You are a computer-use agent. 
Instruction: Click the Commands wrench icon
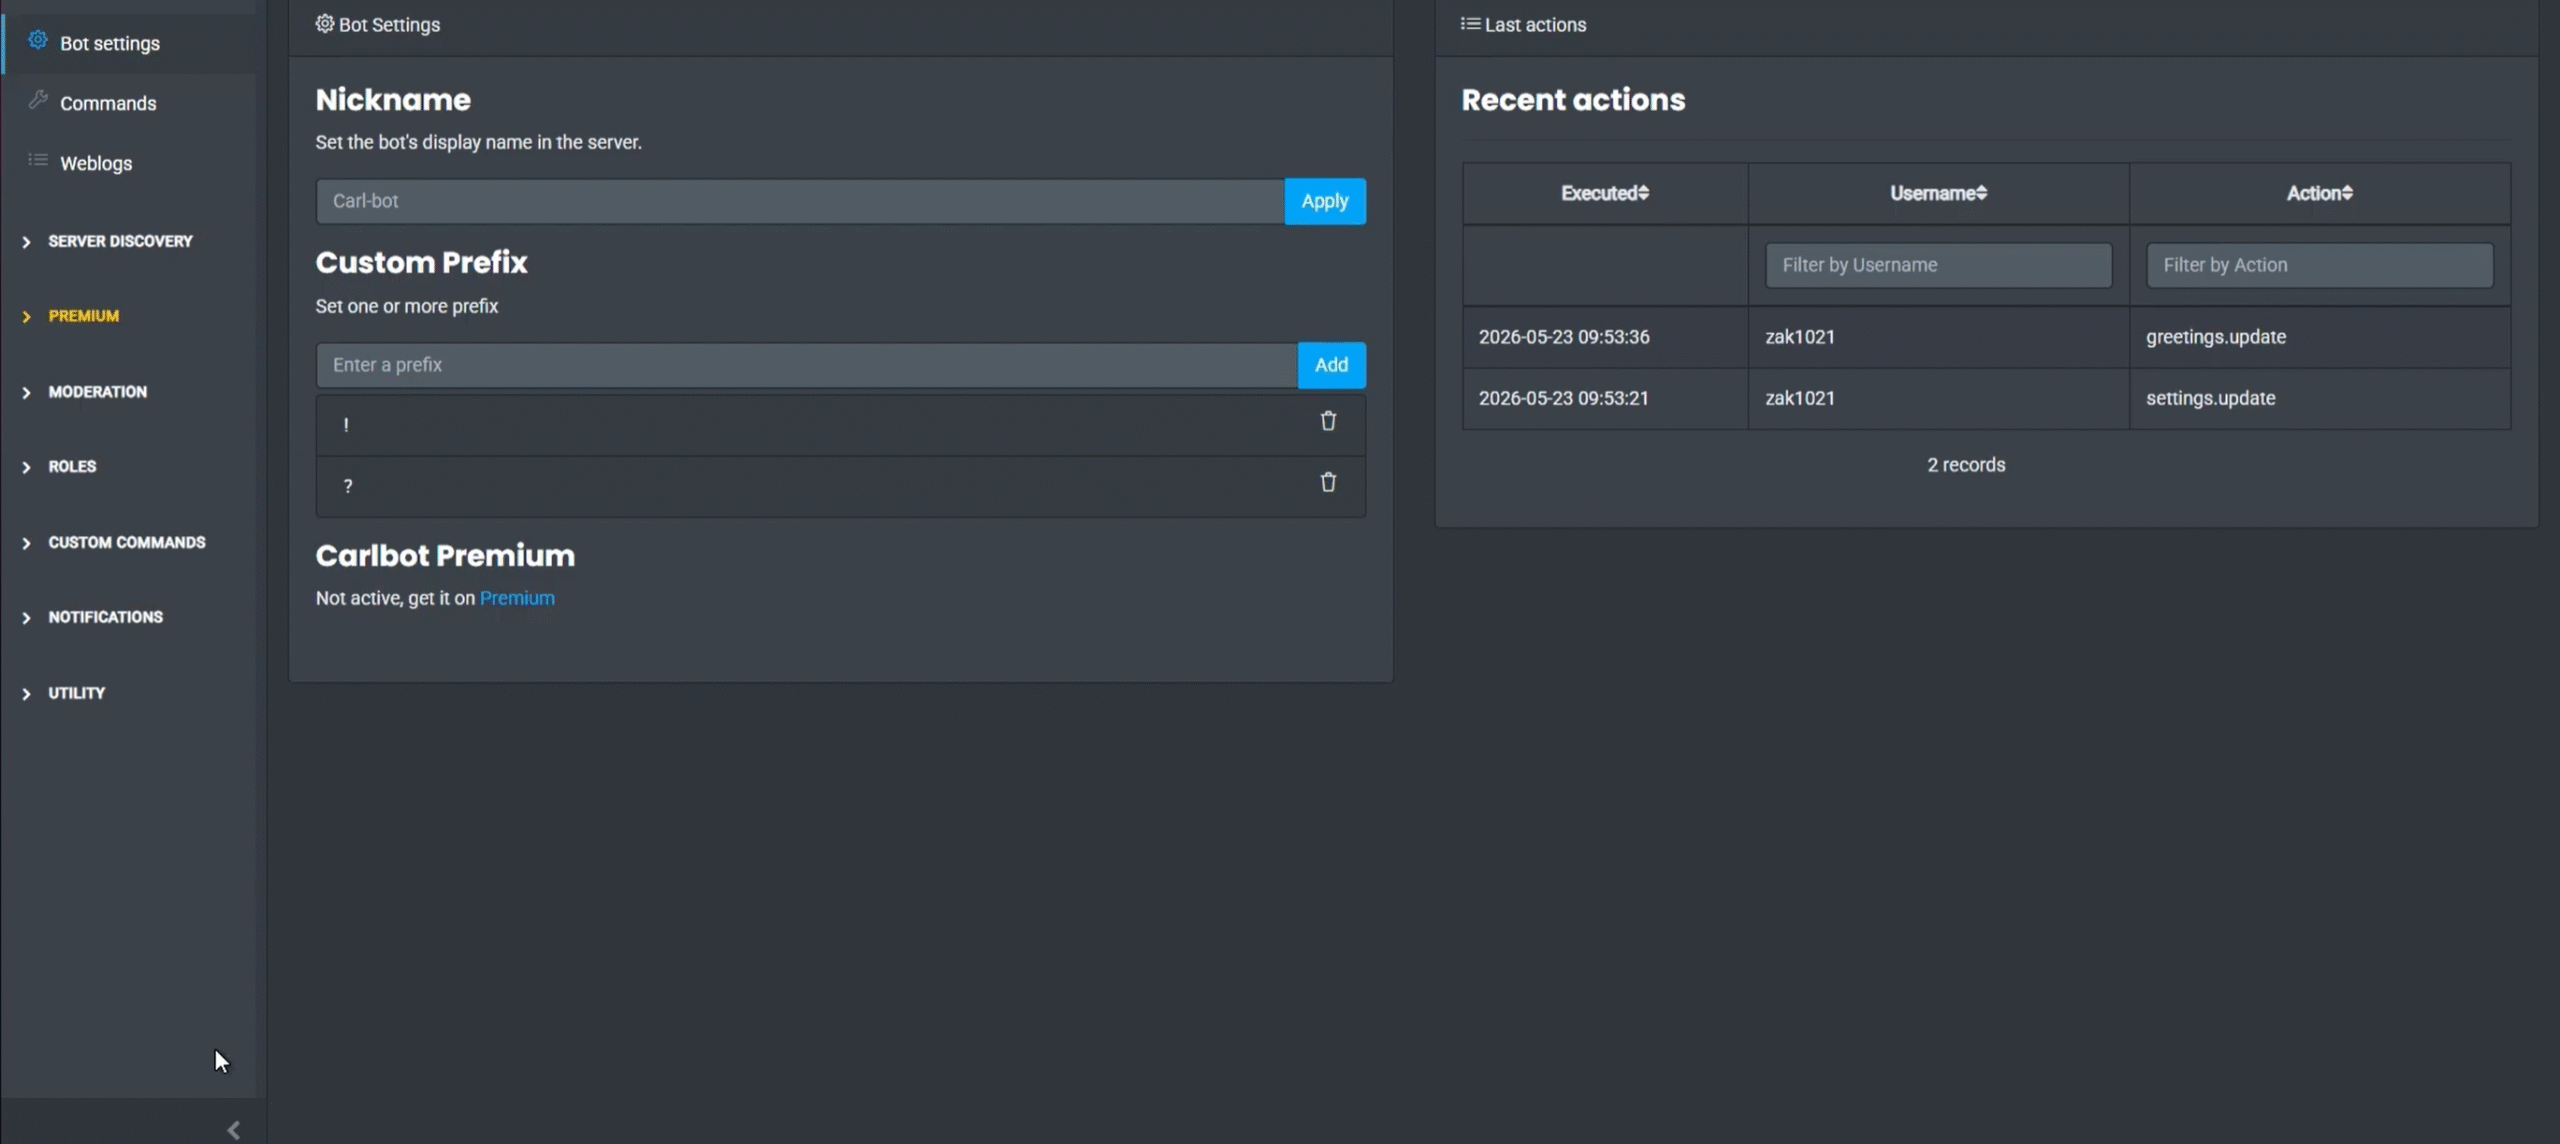[x=38, y=100]
